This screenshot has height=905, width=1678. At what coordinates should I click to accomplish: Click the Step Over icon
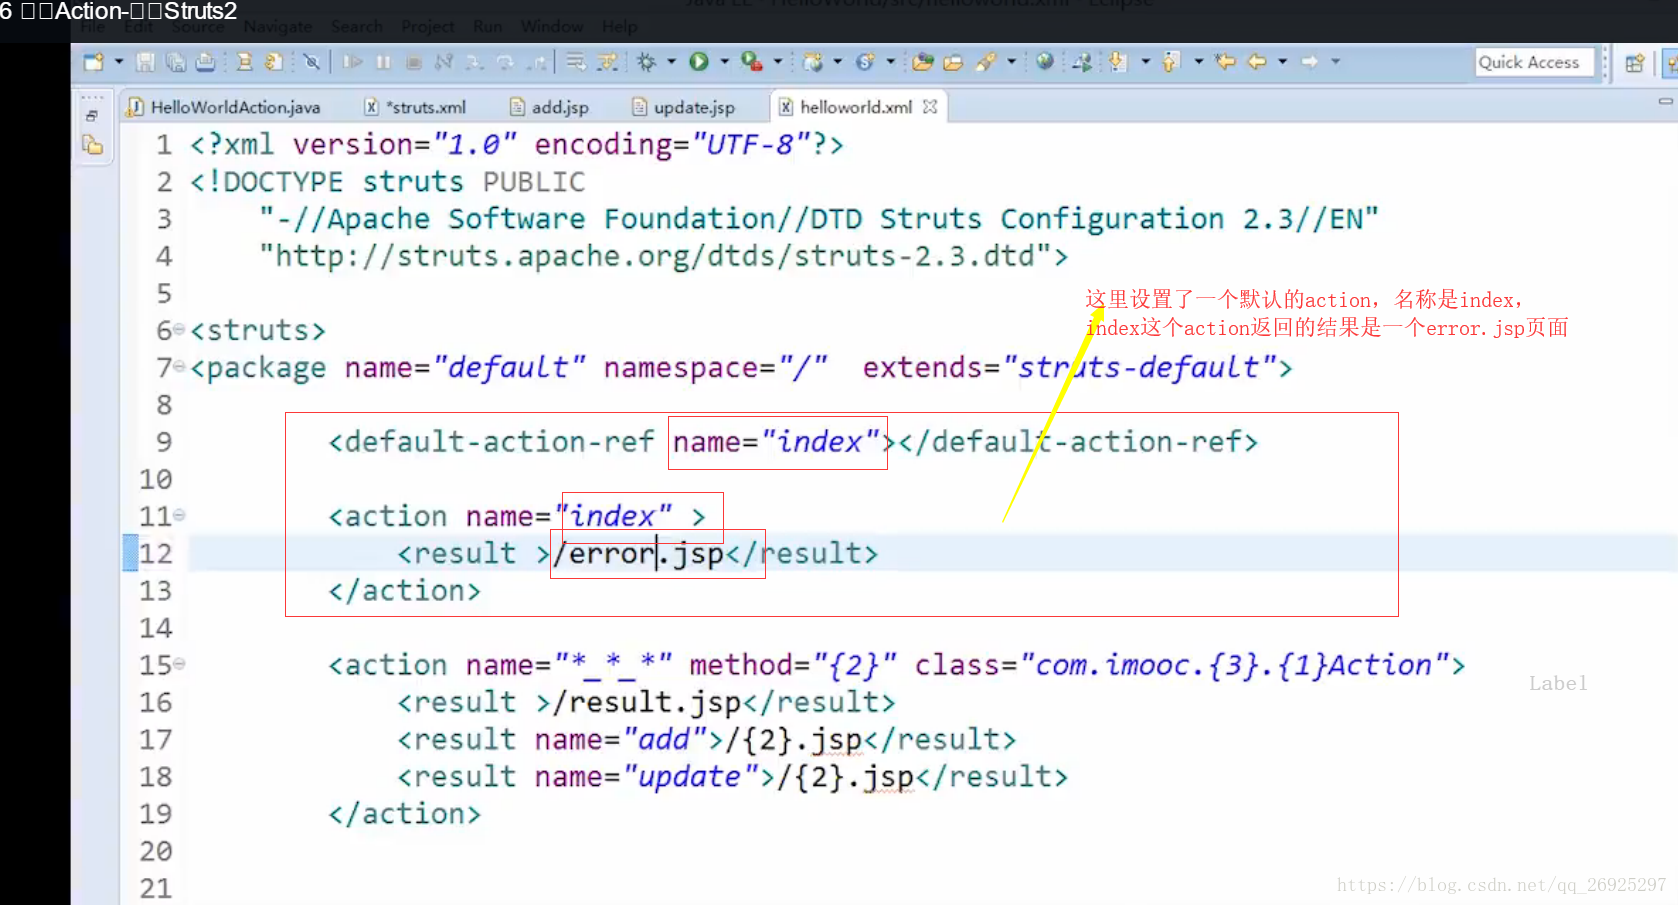pyautogui.click(x=505, y=62)
